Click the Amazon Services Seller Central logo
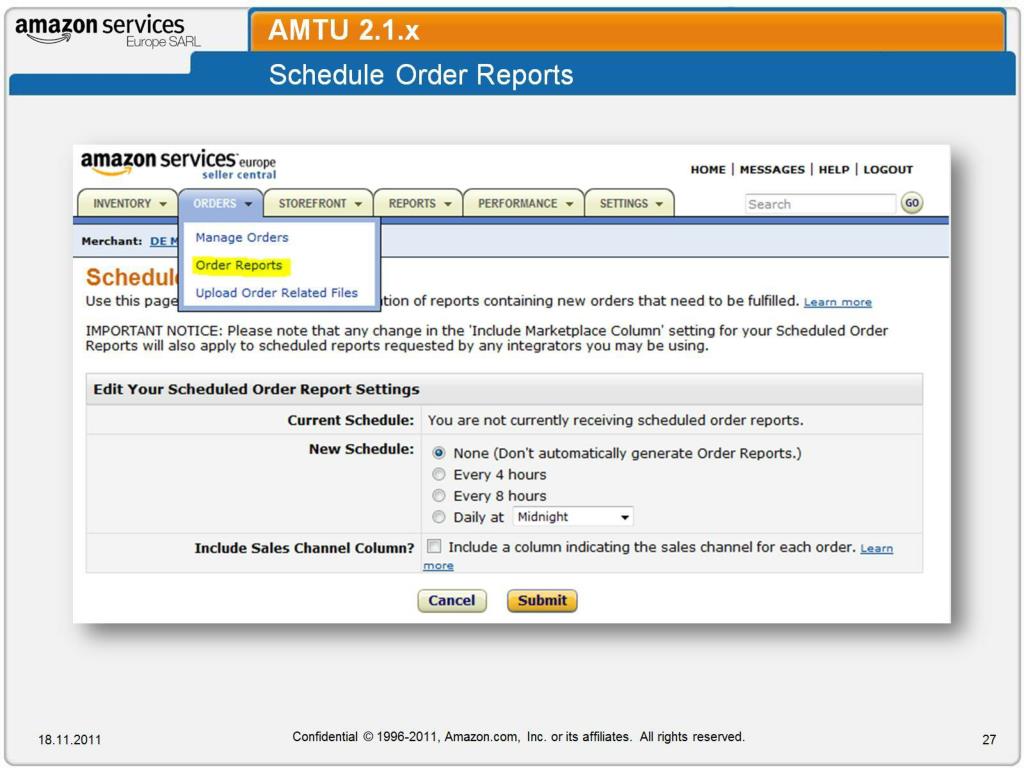 pyautogui.click(x=178, y=165)
